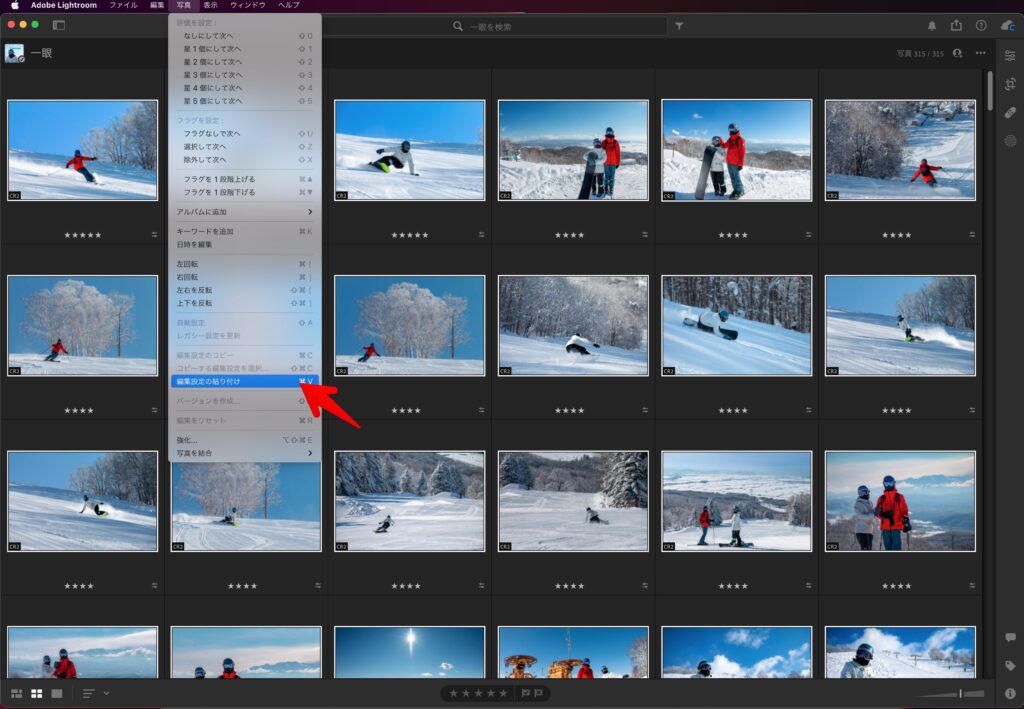Switch to photo grid view
This screenshot has width=1024, height=709.
point(16,693)
